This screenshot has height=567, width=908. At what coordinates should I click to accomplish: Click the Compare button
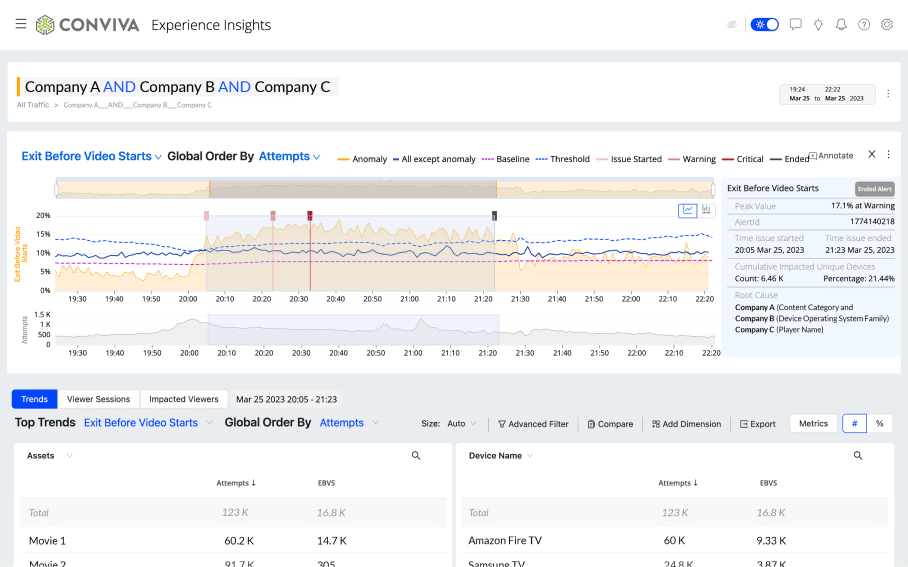coord(610,424)
